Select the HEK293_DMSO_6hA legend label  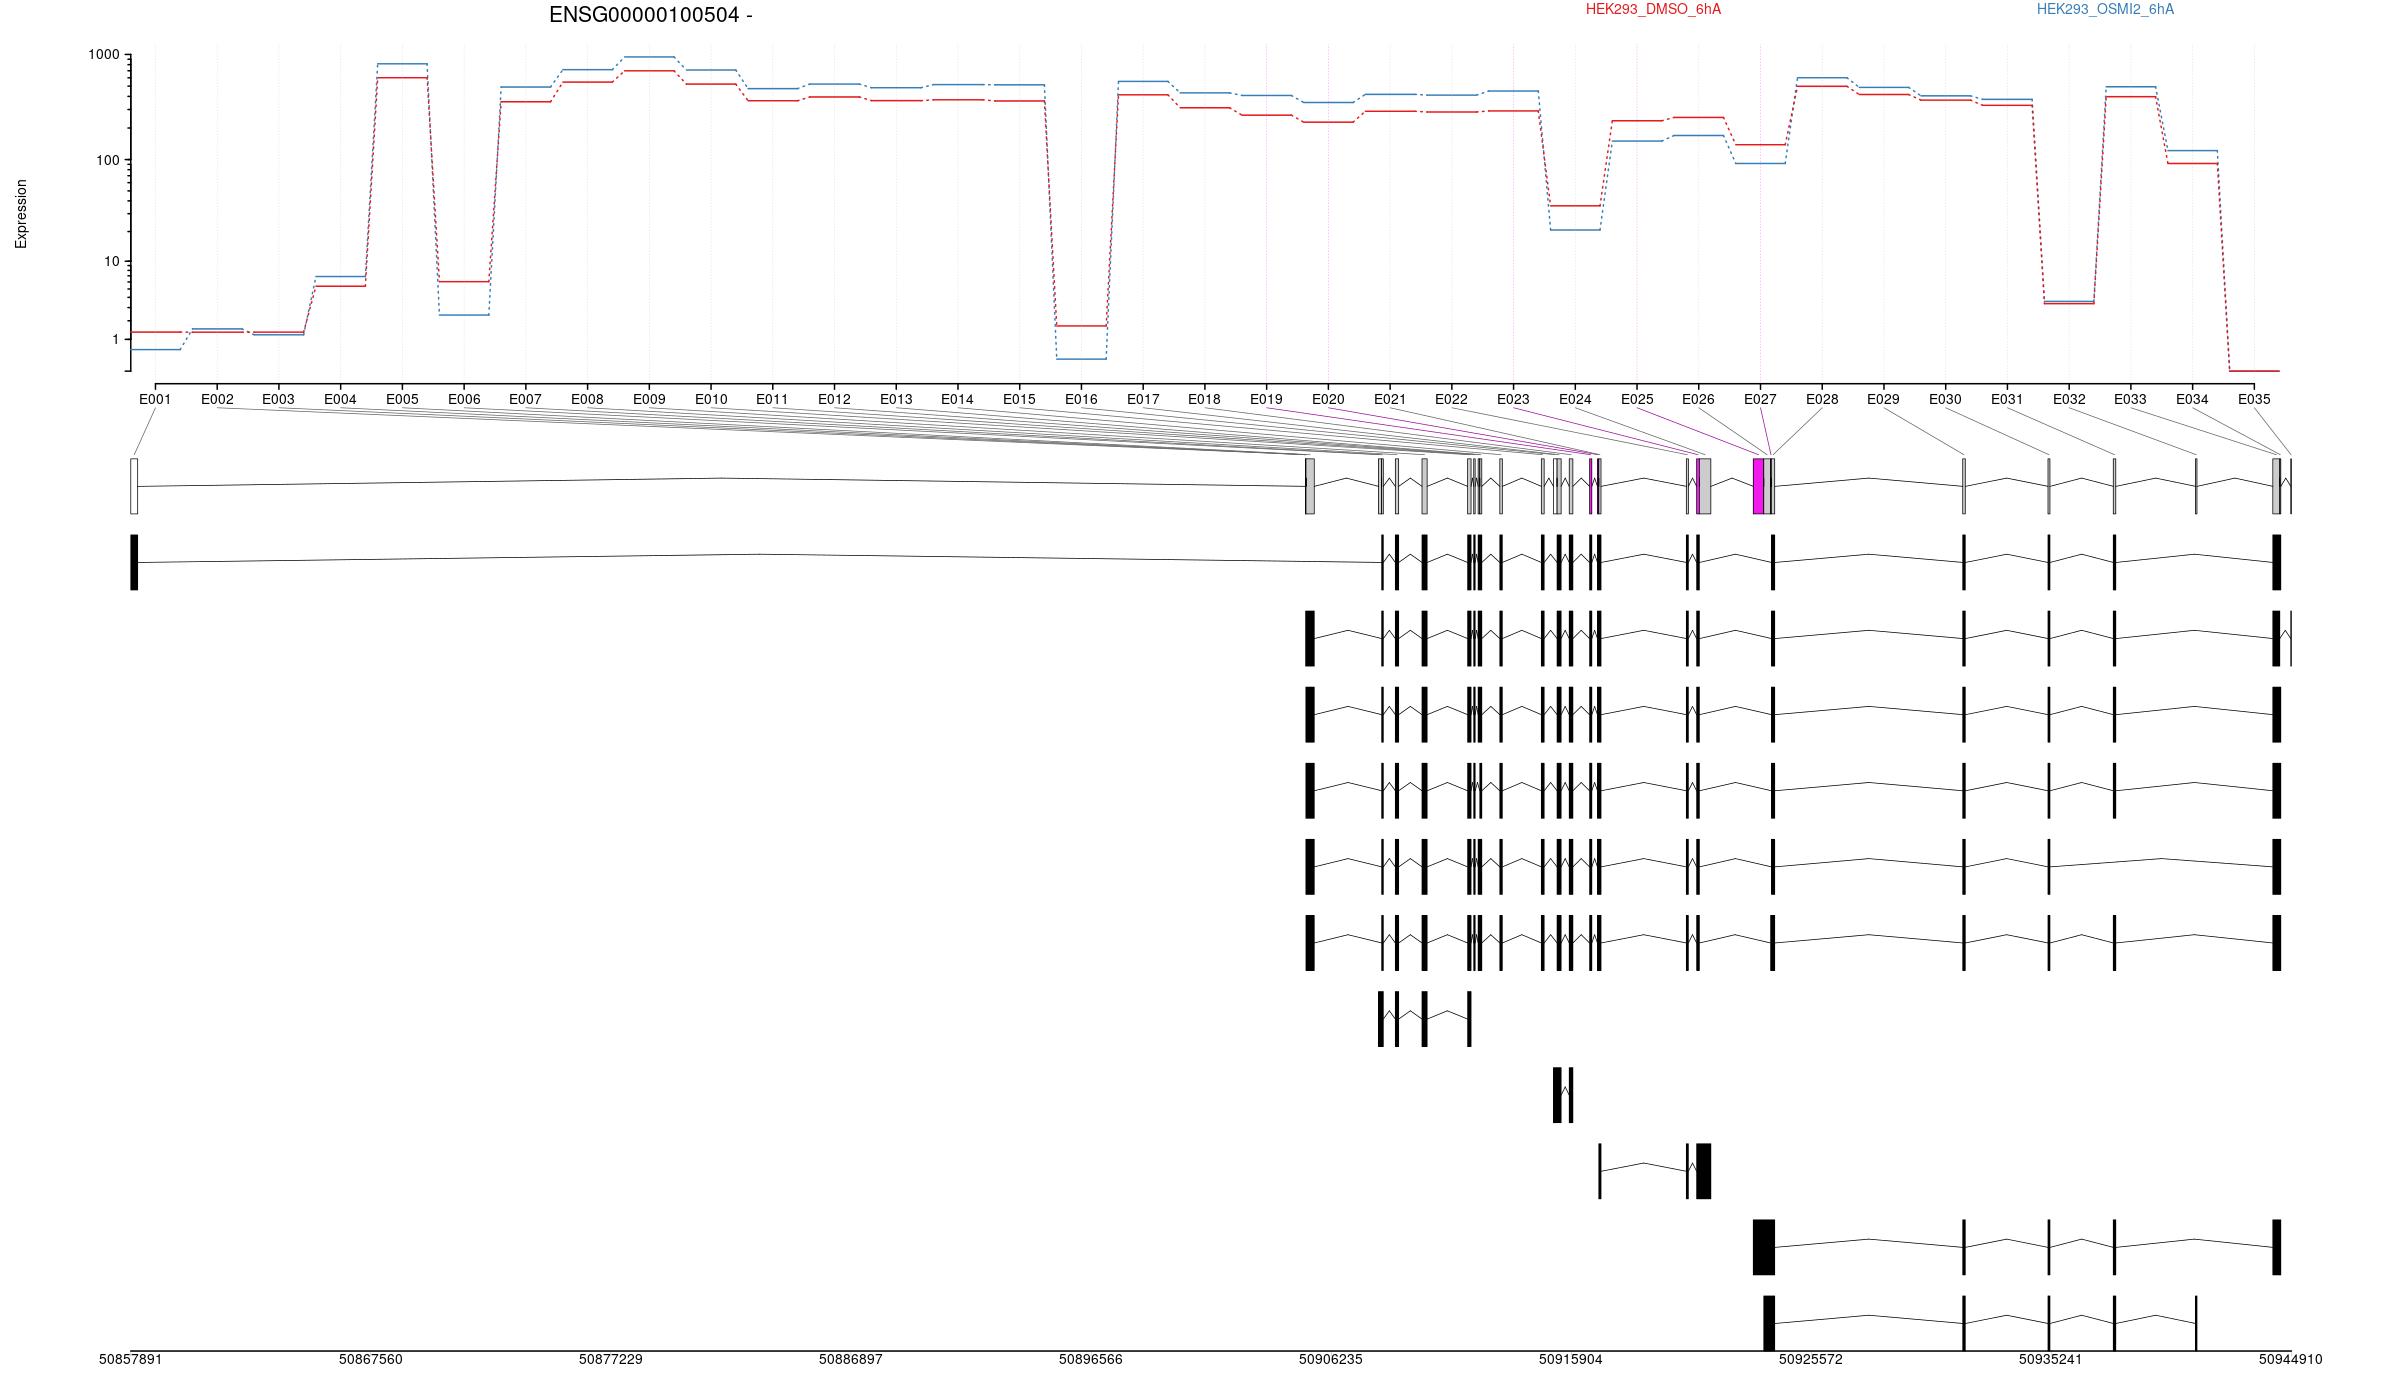(x=1653, y=9)
